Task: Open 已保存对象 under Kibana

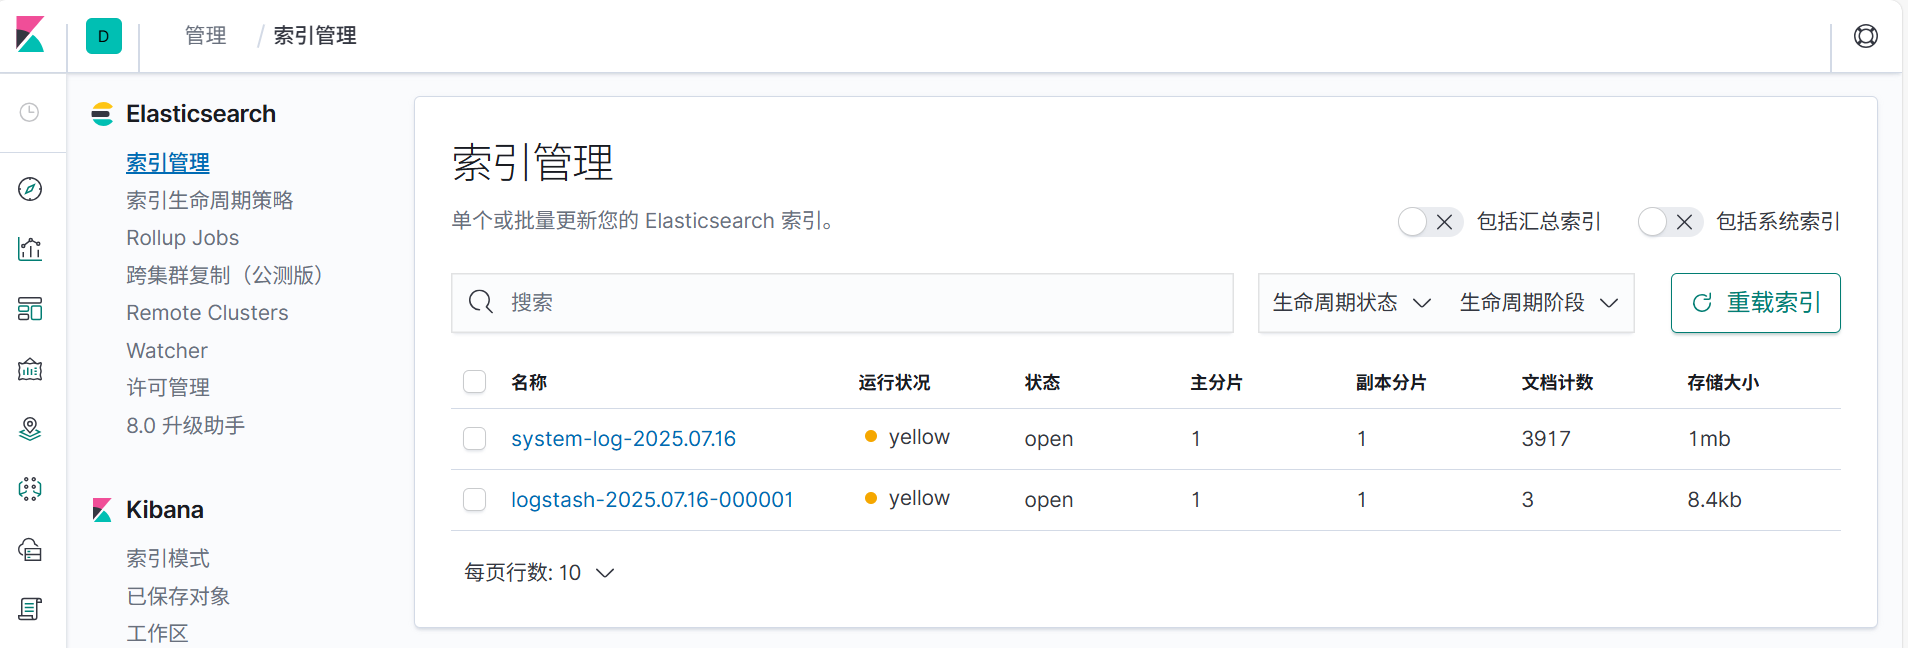Action: pyautogui.click(x=178, y=596)
